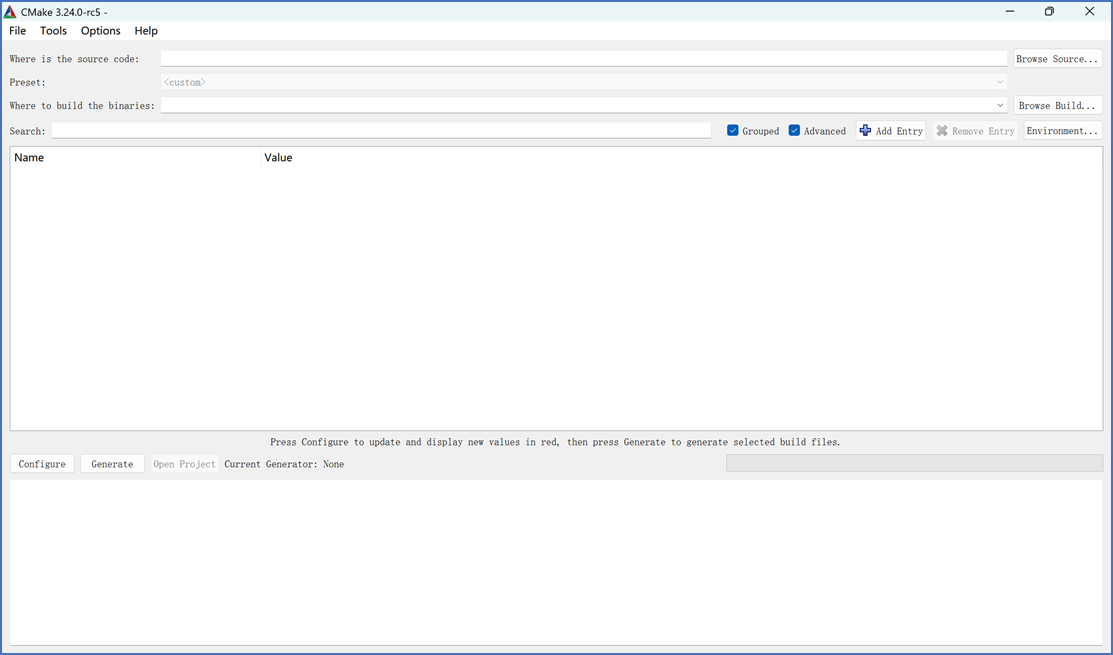
Task: Restore down the CMake window
Action: (x=1049, y=11)
